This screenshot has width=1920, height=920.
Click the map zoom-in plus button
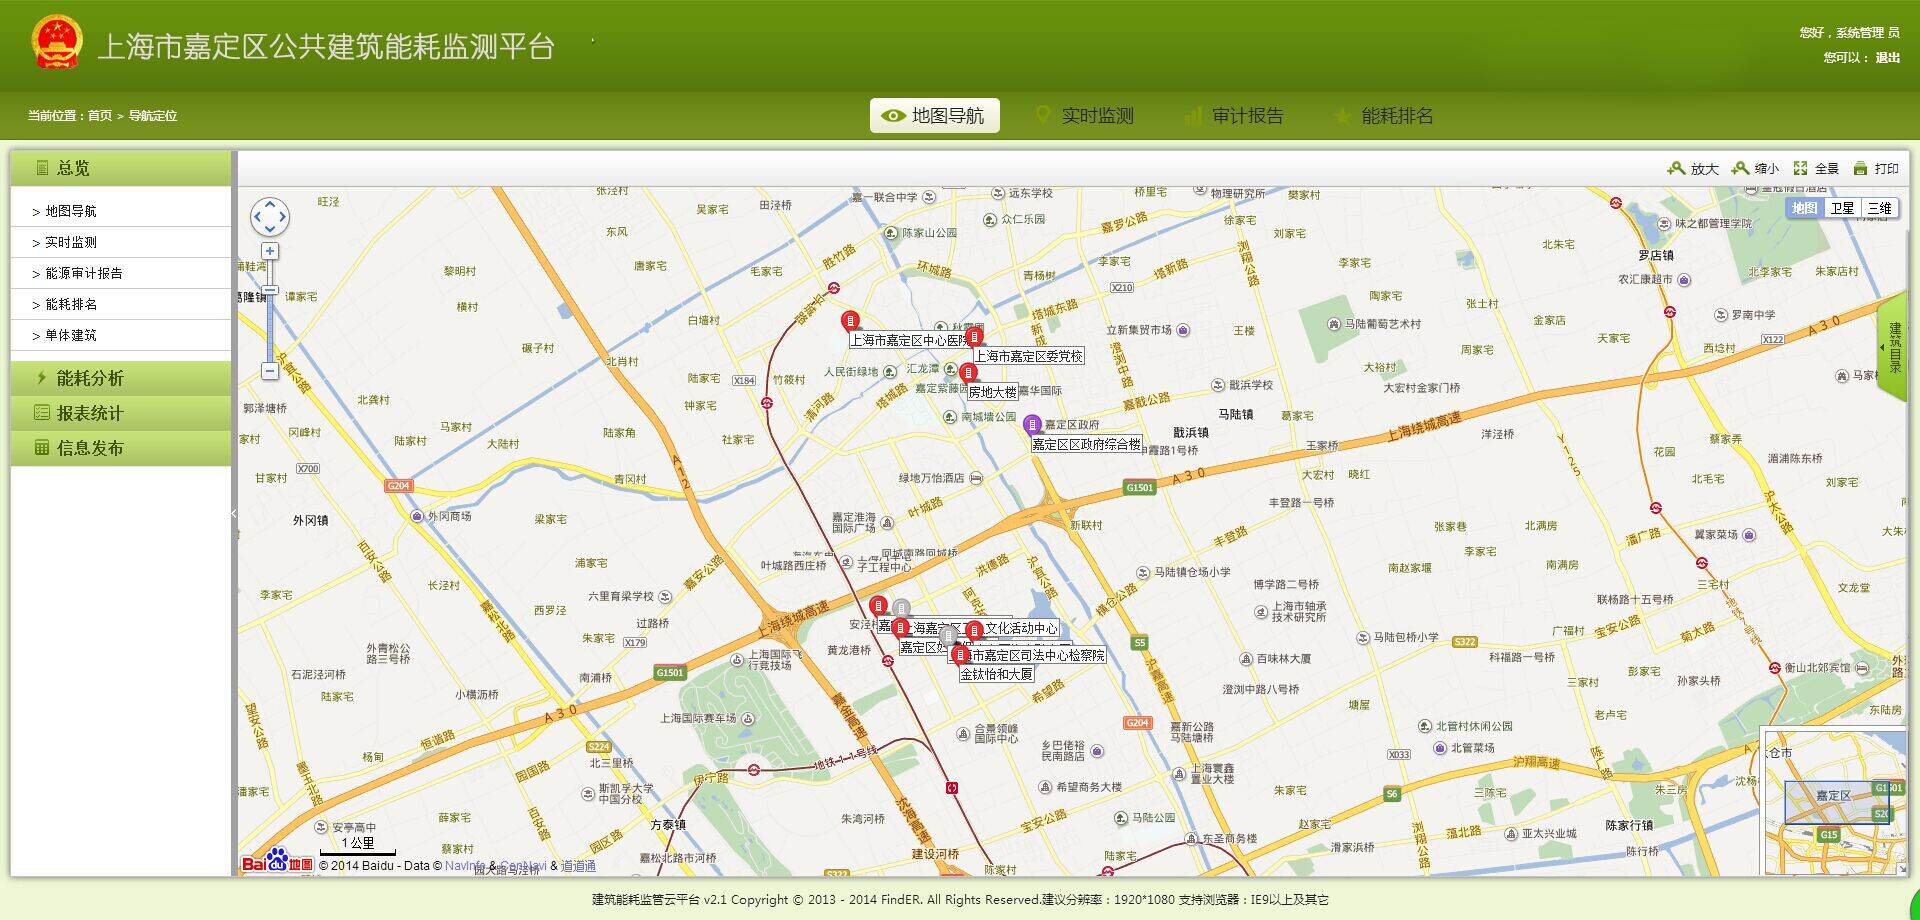click(270, 251)
